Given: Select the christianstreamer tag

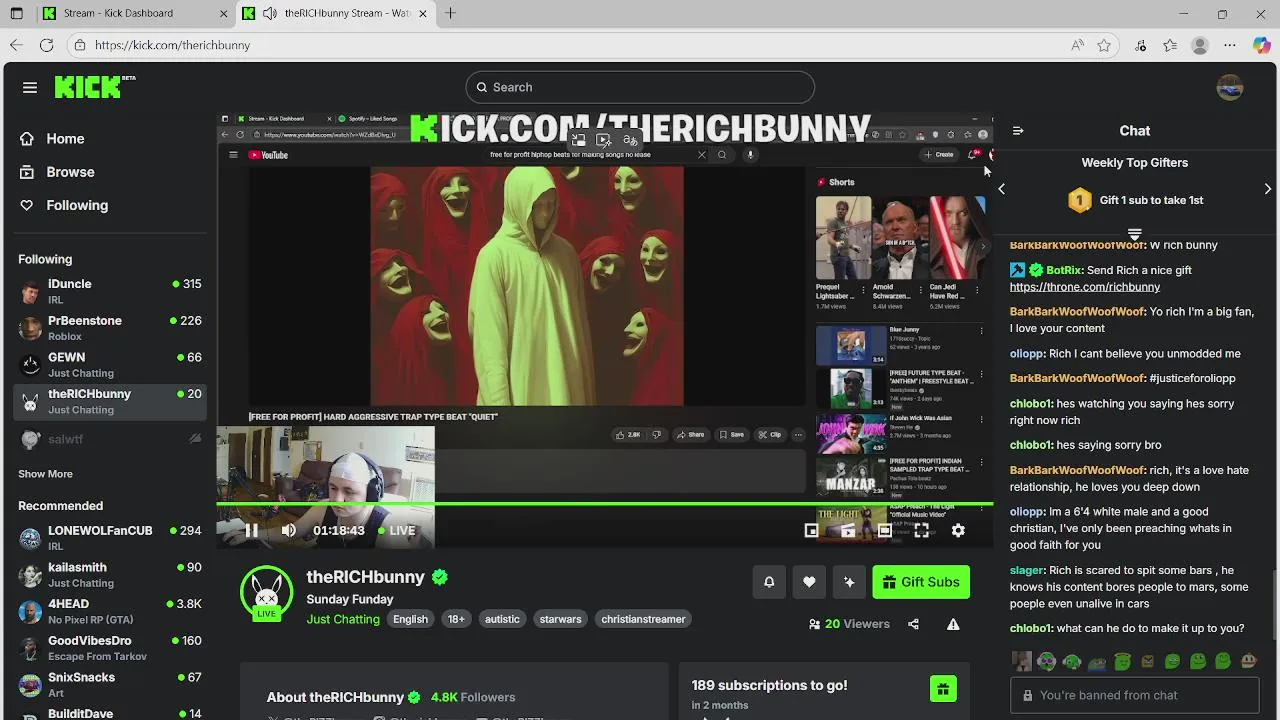Looking at the screenshot, I should 643,619.
